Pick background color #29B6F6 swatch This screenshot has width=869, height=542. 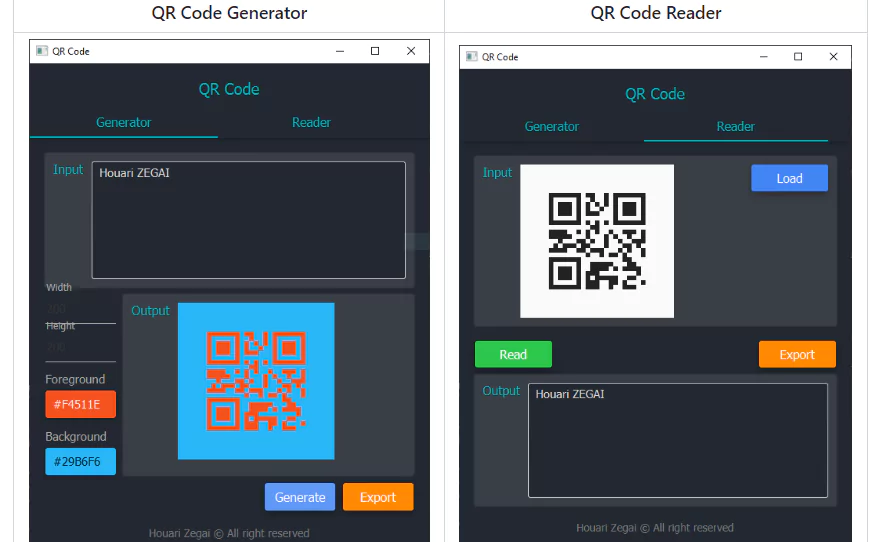pos(80,462)
